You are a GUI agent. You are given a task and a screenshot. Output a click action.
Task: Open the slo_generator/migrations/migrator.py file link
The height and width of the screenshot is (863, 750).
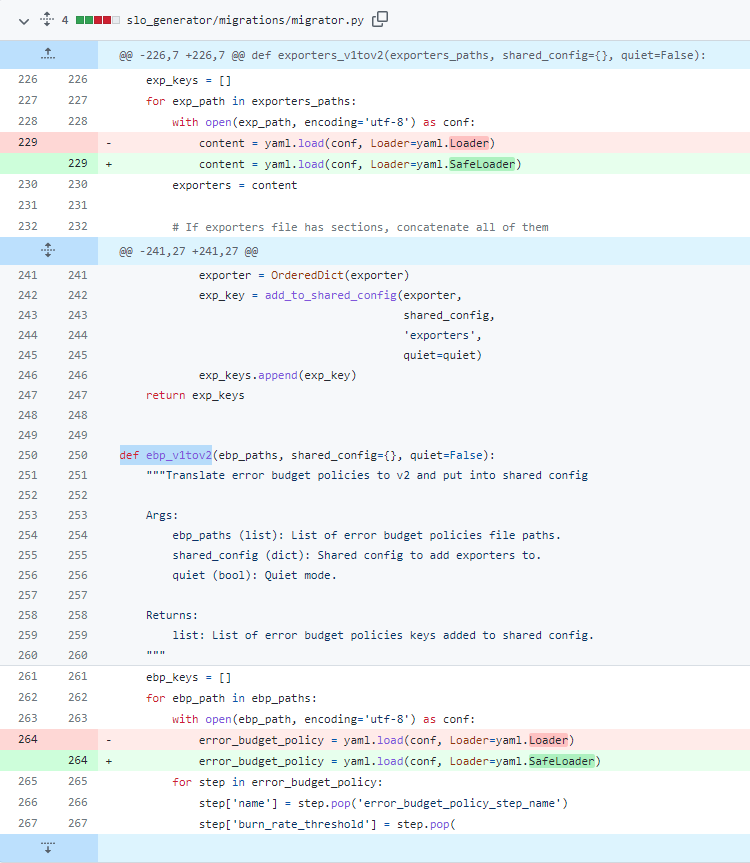(x=245, y=20)
